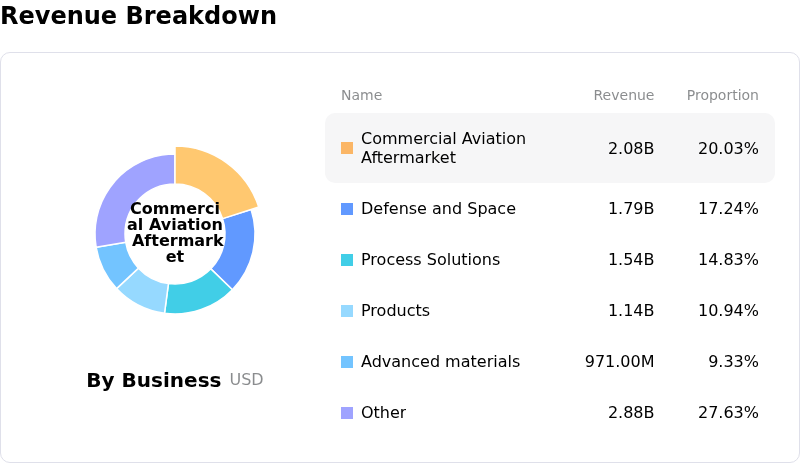
Task: Click the By Business chart label
Action: click(x=153, y=380)
